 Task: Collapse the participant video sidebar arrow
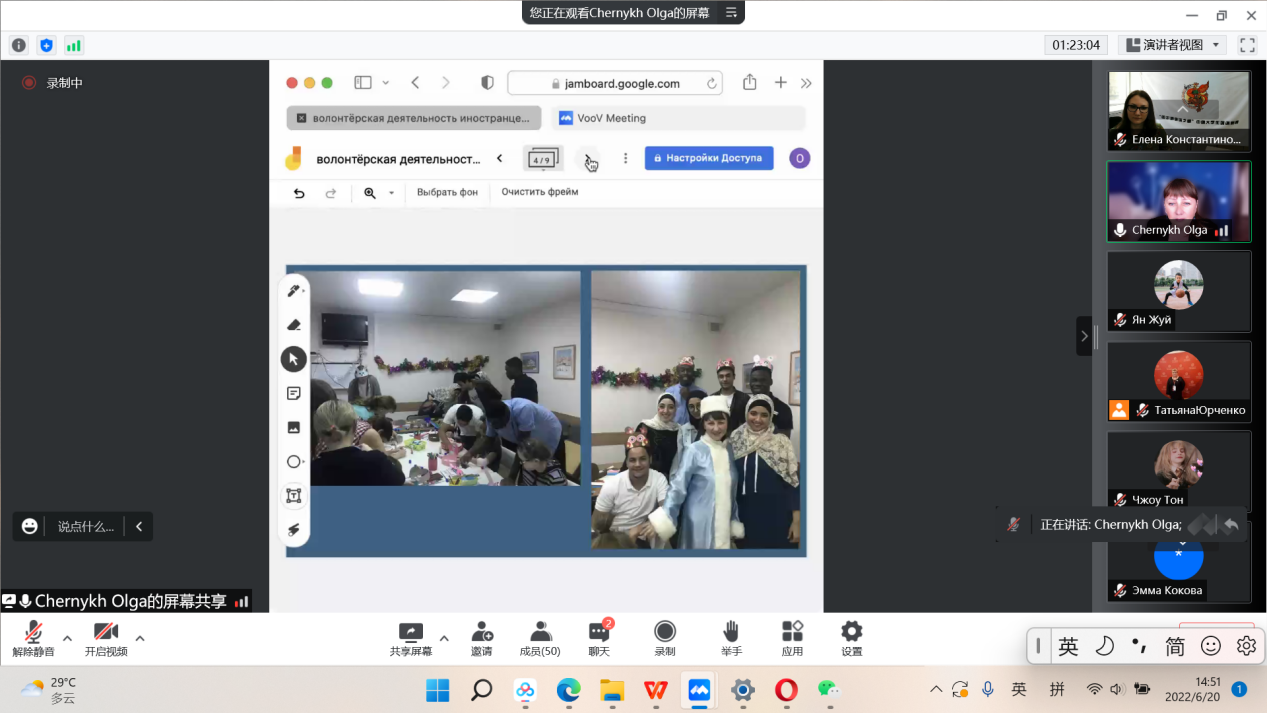pyautogui.click(x=1084, y=336)
